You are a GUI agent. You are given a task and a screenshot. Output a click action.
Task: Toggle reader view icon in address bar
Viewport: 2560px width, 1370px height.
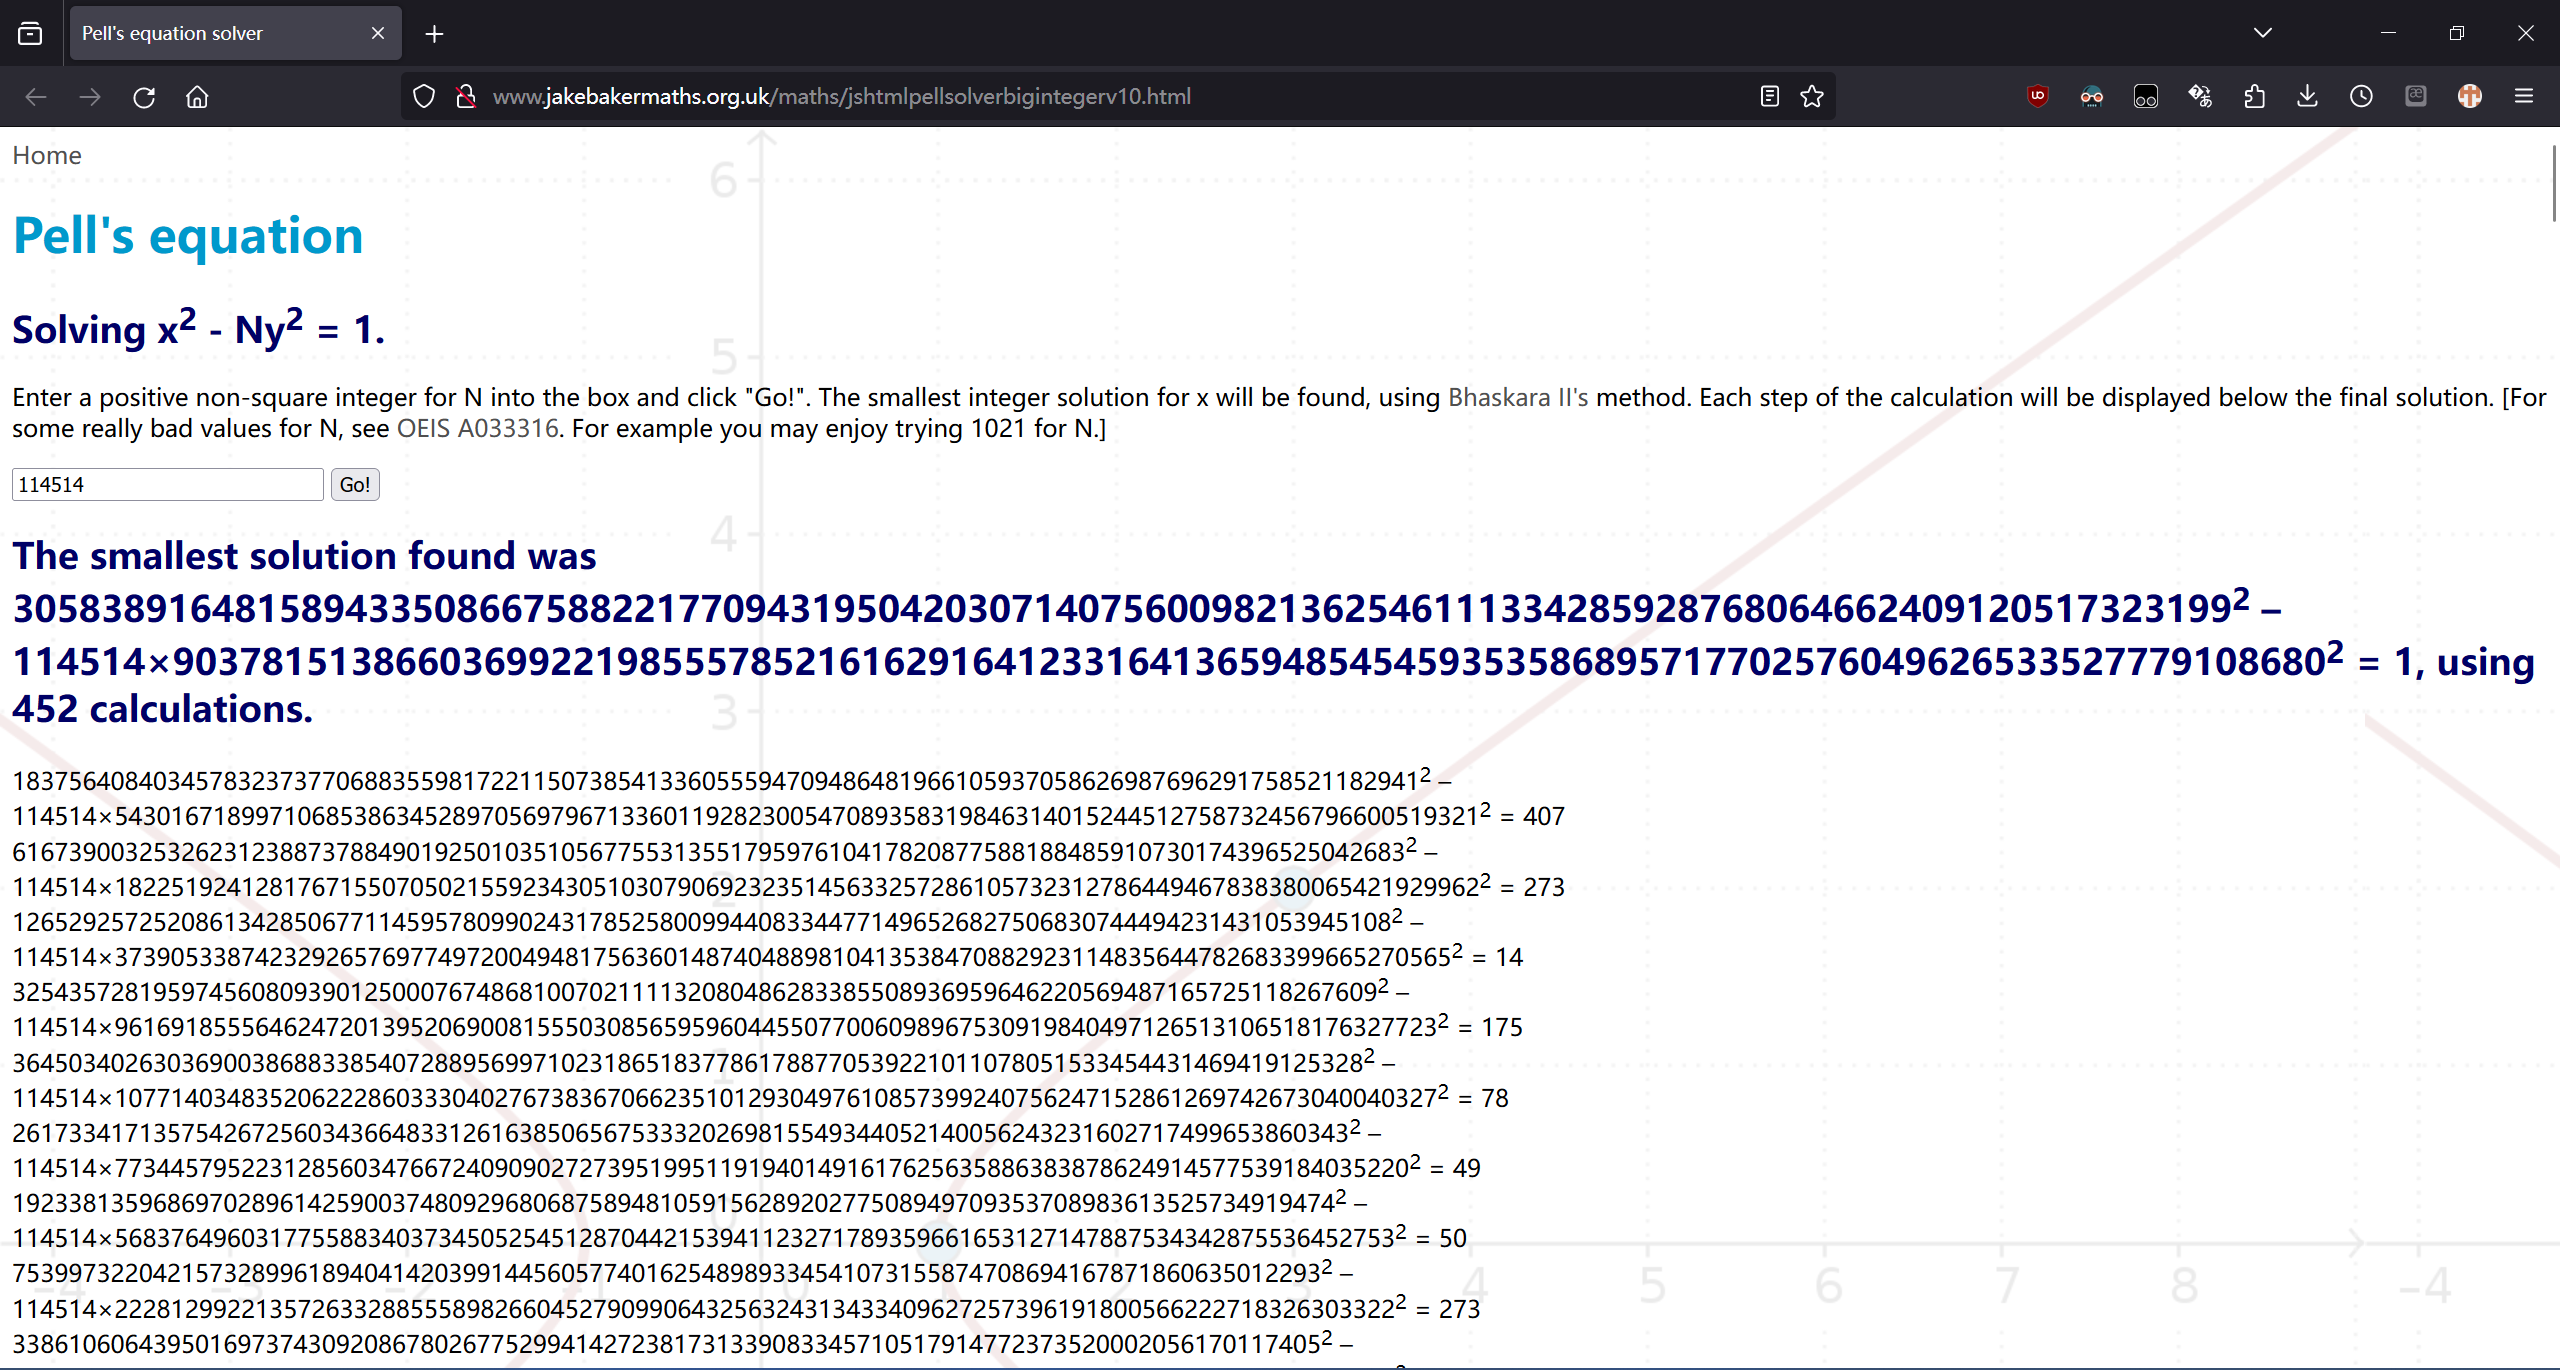(1769, 97)
